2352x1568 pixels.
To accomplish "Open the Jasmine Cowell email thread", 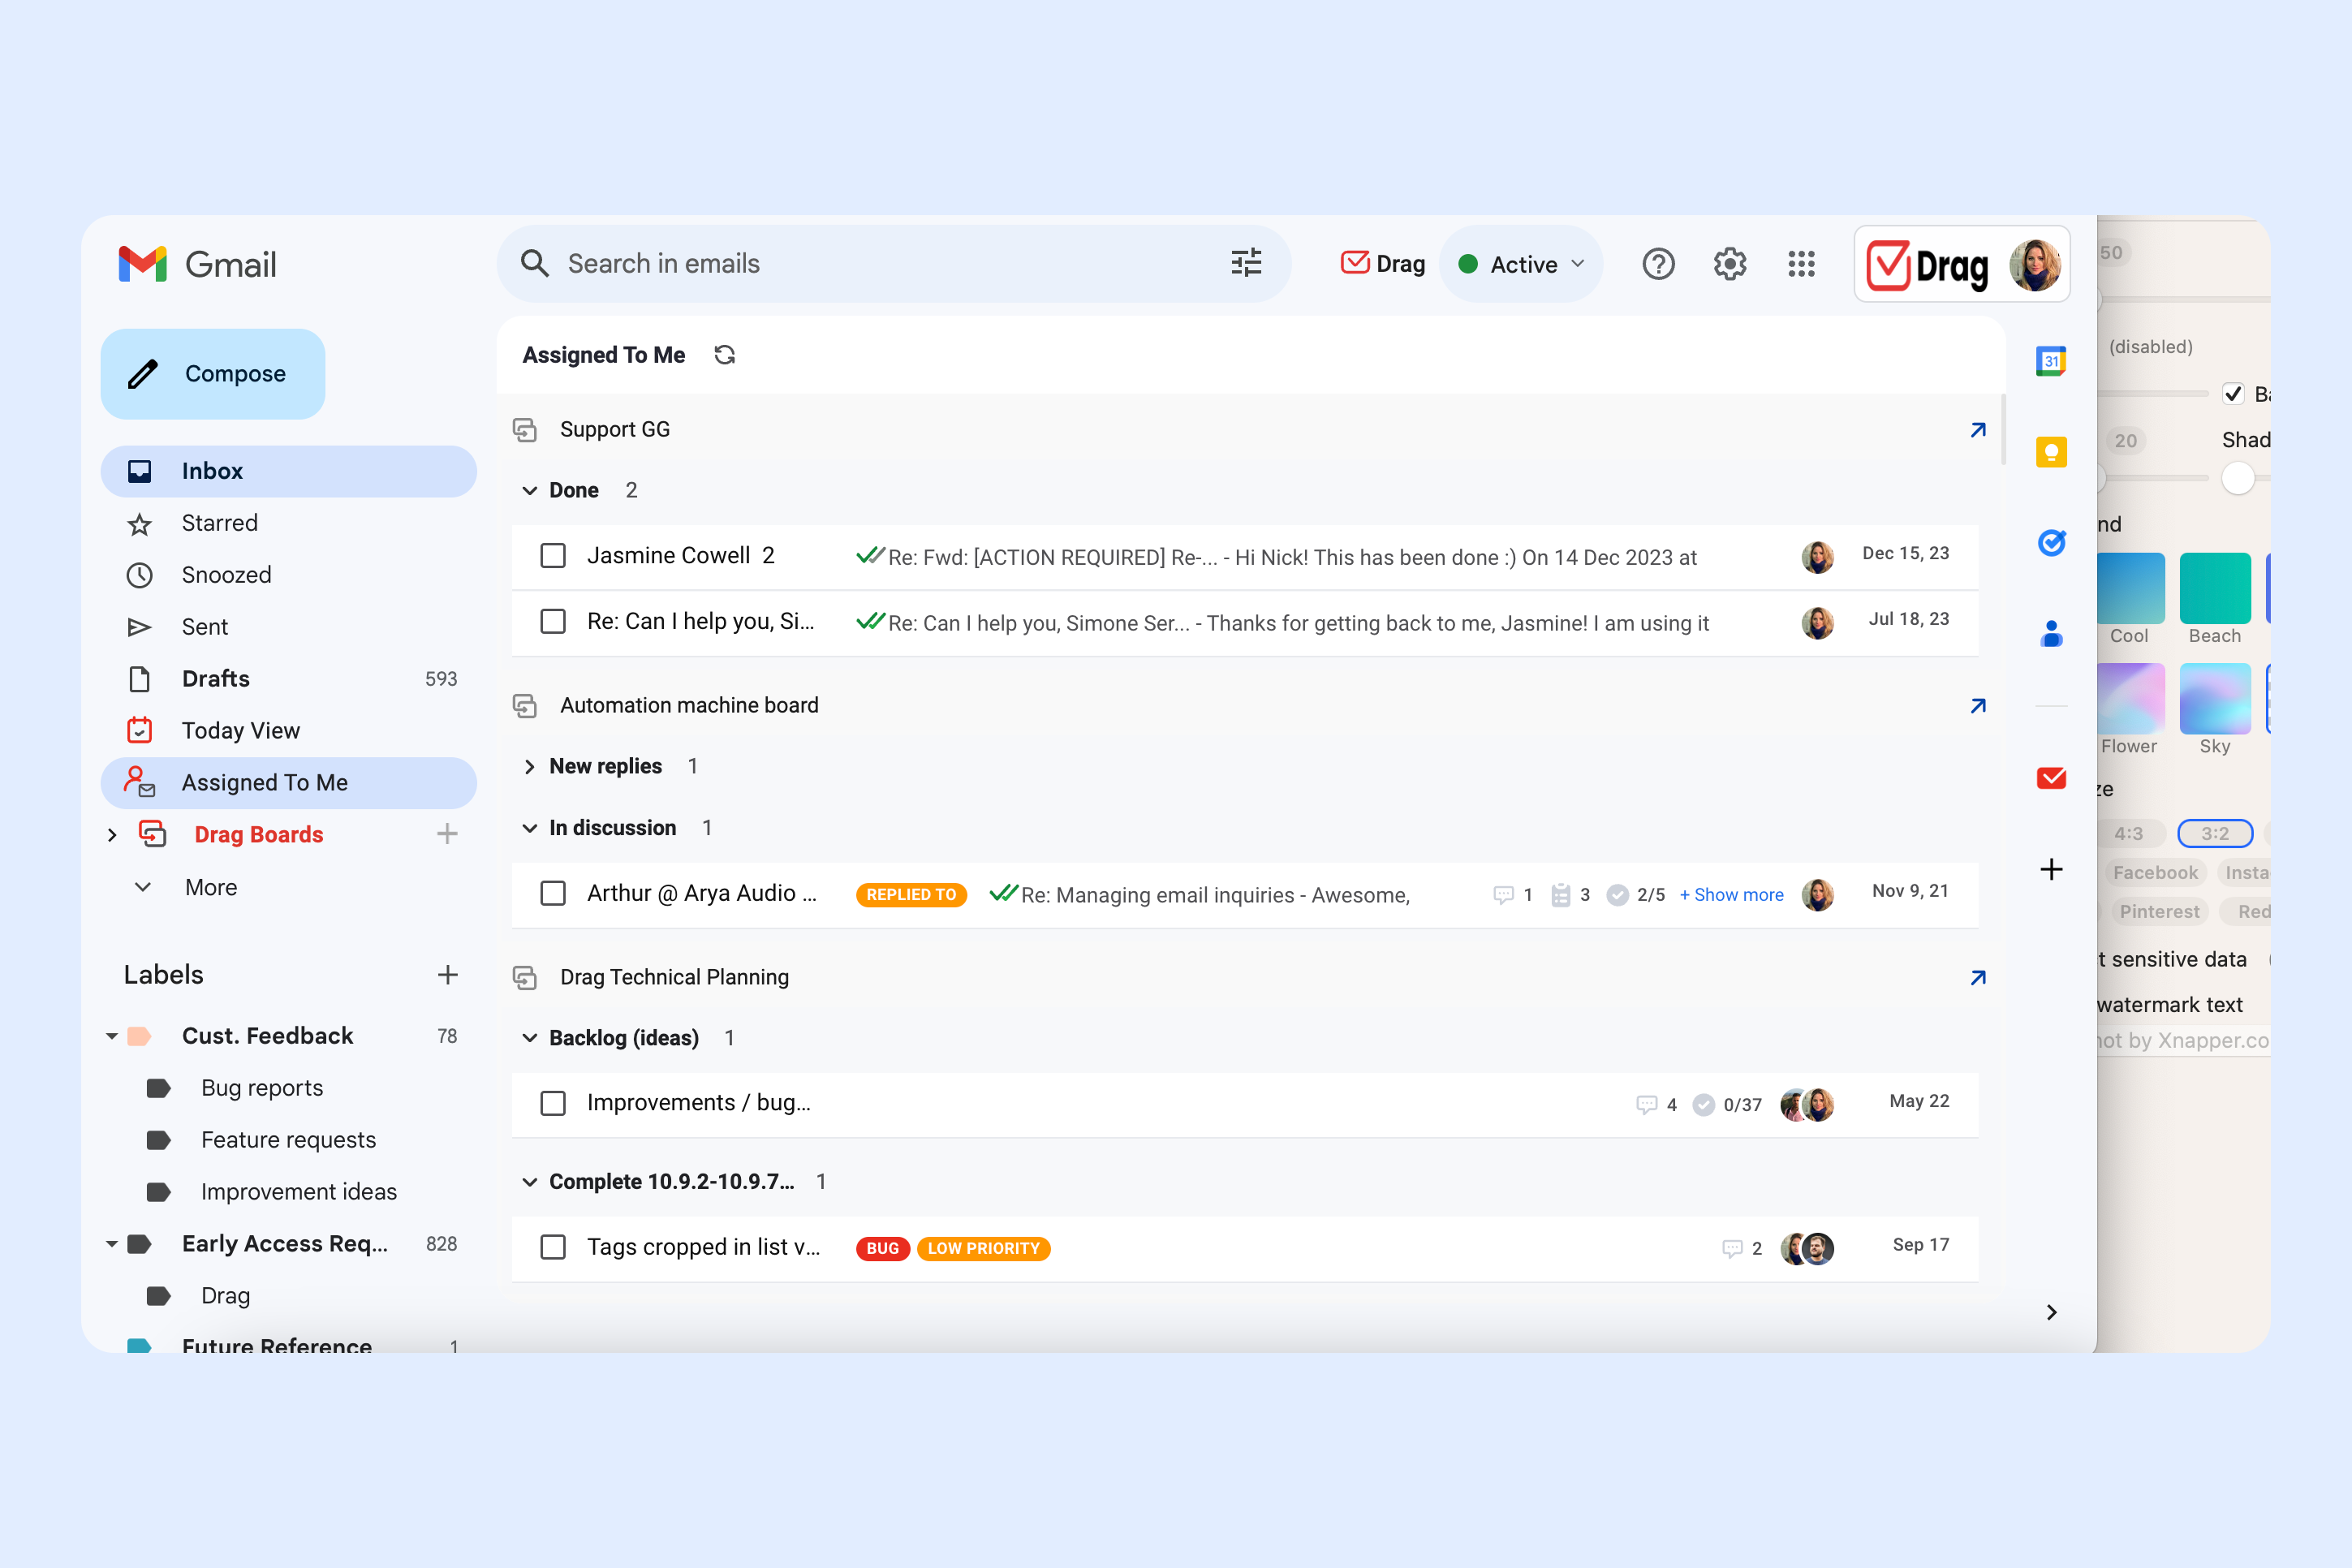I will tap(1244, 557).
